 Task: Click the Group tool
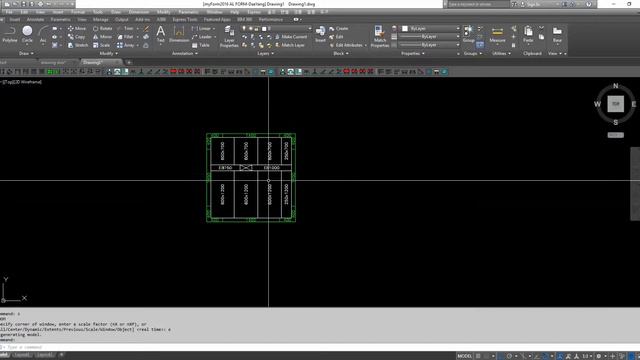tap(468, 34)
